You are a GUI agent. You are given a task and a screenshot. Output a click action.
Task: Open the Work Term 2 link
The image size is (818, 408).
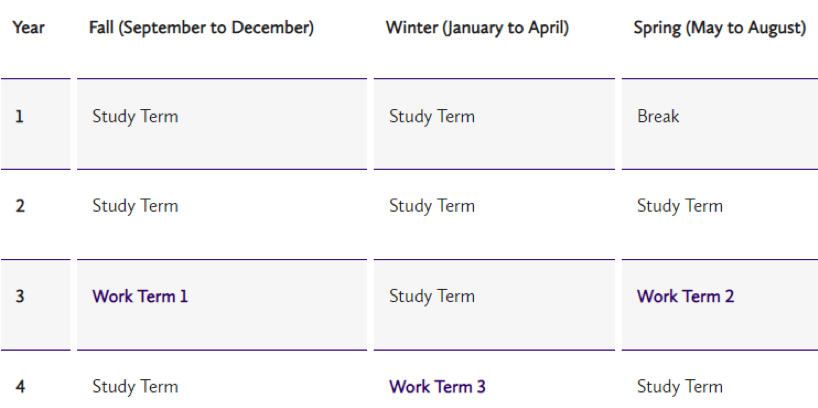point(686,296)
